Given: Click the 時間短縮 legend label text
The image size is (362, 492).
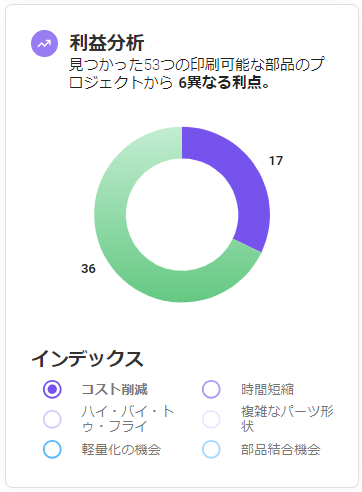Looking at the screenshot, I should 267,389.
